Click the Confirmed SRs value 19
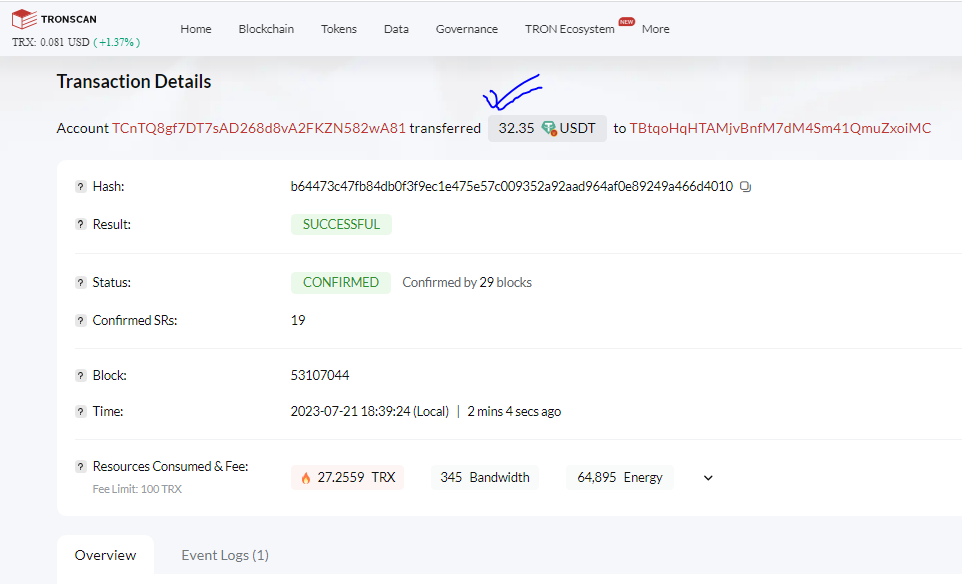Viewport: 962px width, 584px height. point(298,321)
